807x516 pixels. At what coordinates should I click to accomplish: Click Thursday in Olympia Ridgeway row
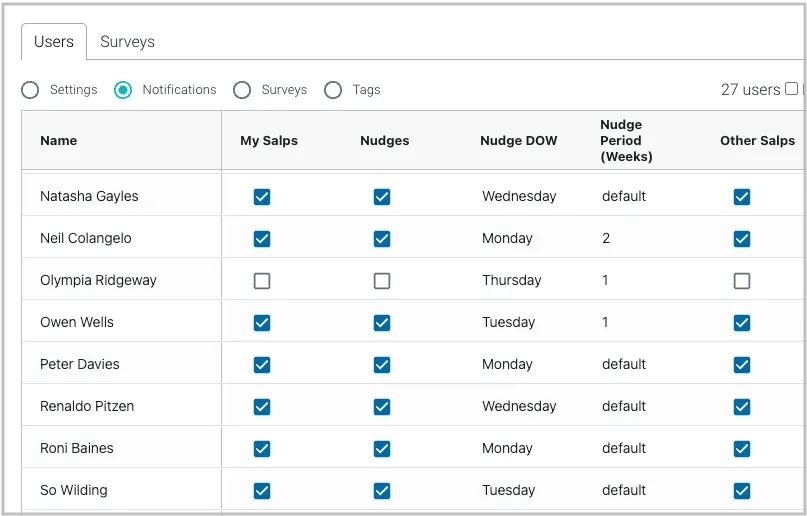[512, 280]
